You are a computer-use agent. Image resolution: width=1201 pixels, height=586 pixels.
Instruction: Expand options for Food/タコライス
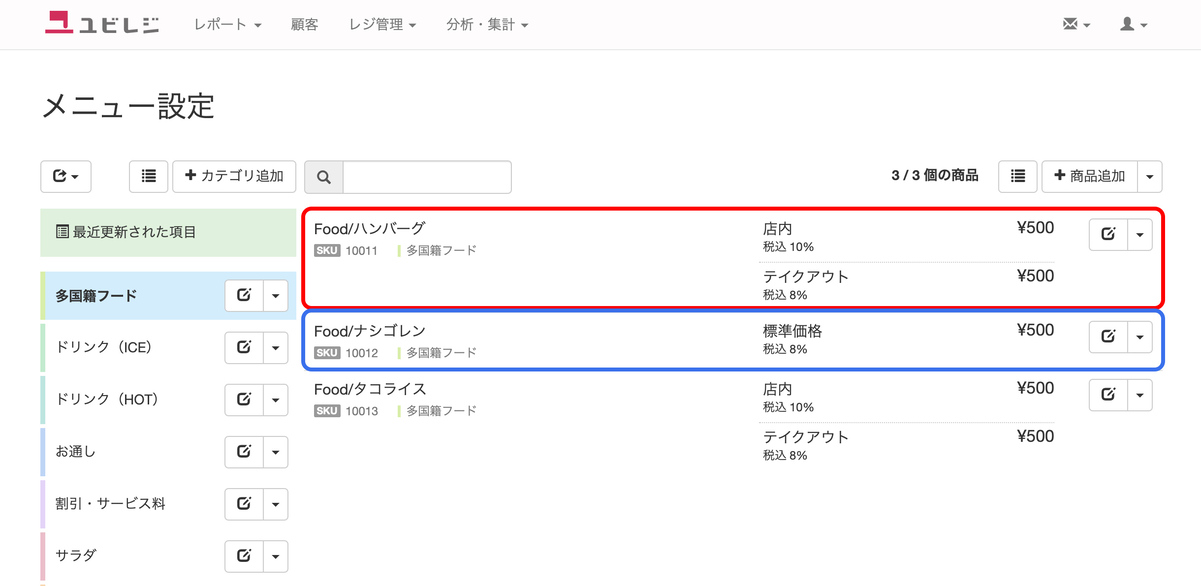click(1139, 395)
